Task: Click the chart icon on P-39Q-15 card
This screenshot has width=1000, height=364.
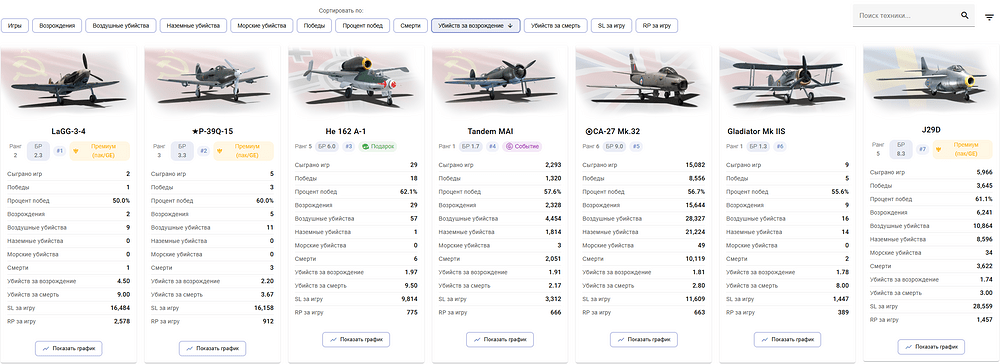Action: [189, 349]
